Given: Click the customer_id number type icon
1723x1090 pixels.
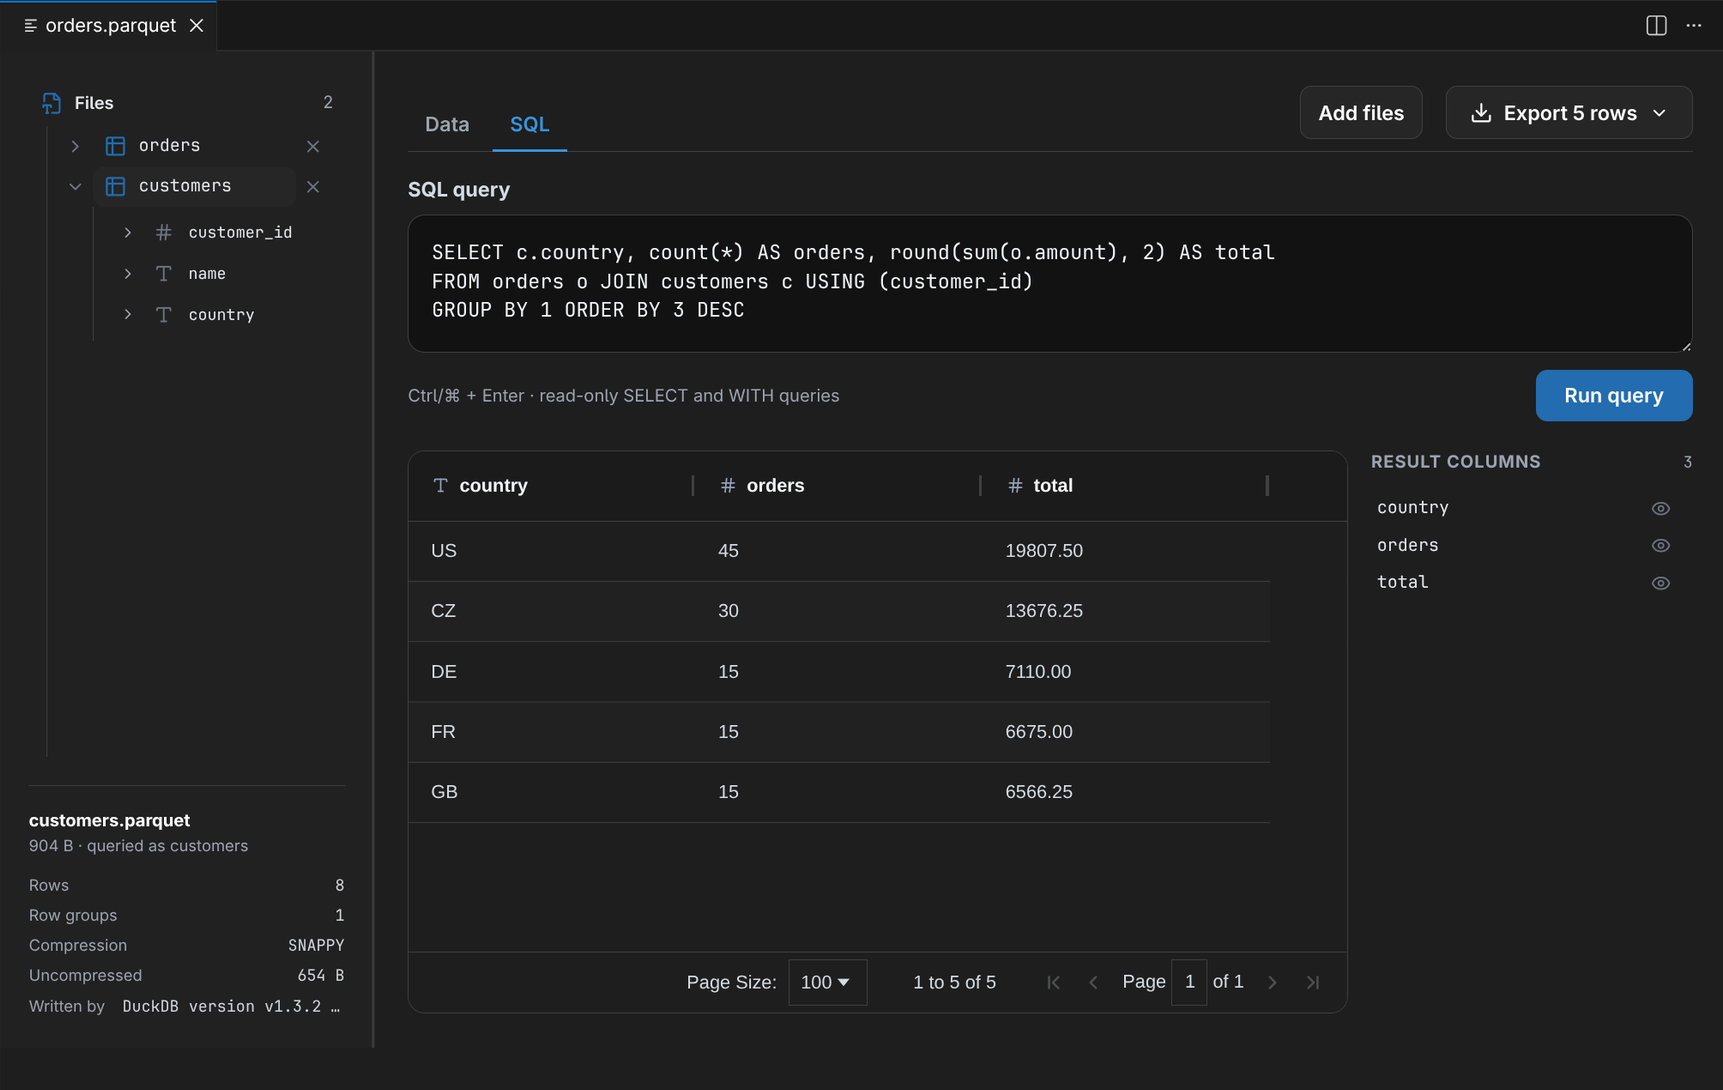Looking at the screenshot, I should click(x=164, y=232).
